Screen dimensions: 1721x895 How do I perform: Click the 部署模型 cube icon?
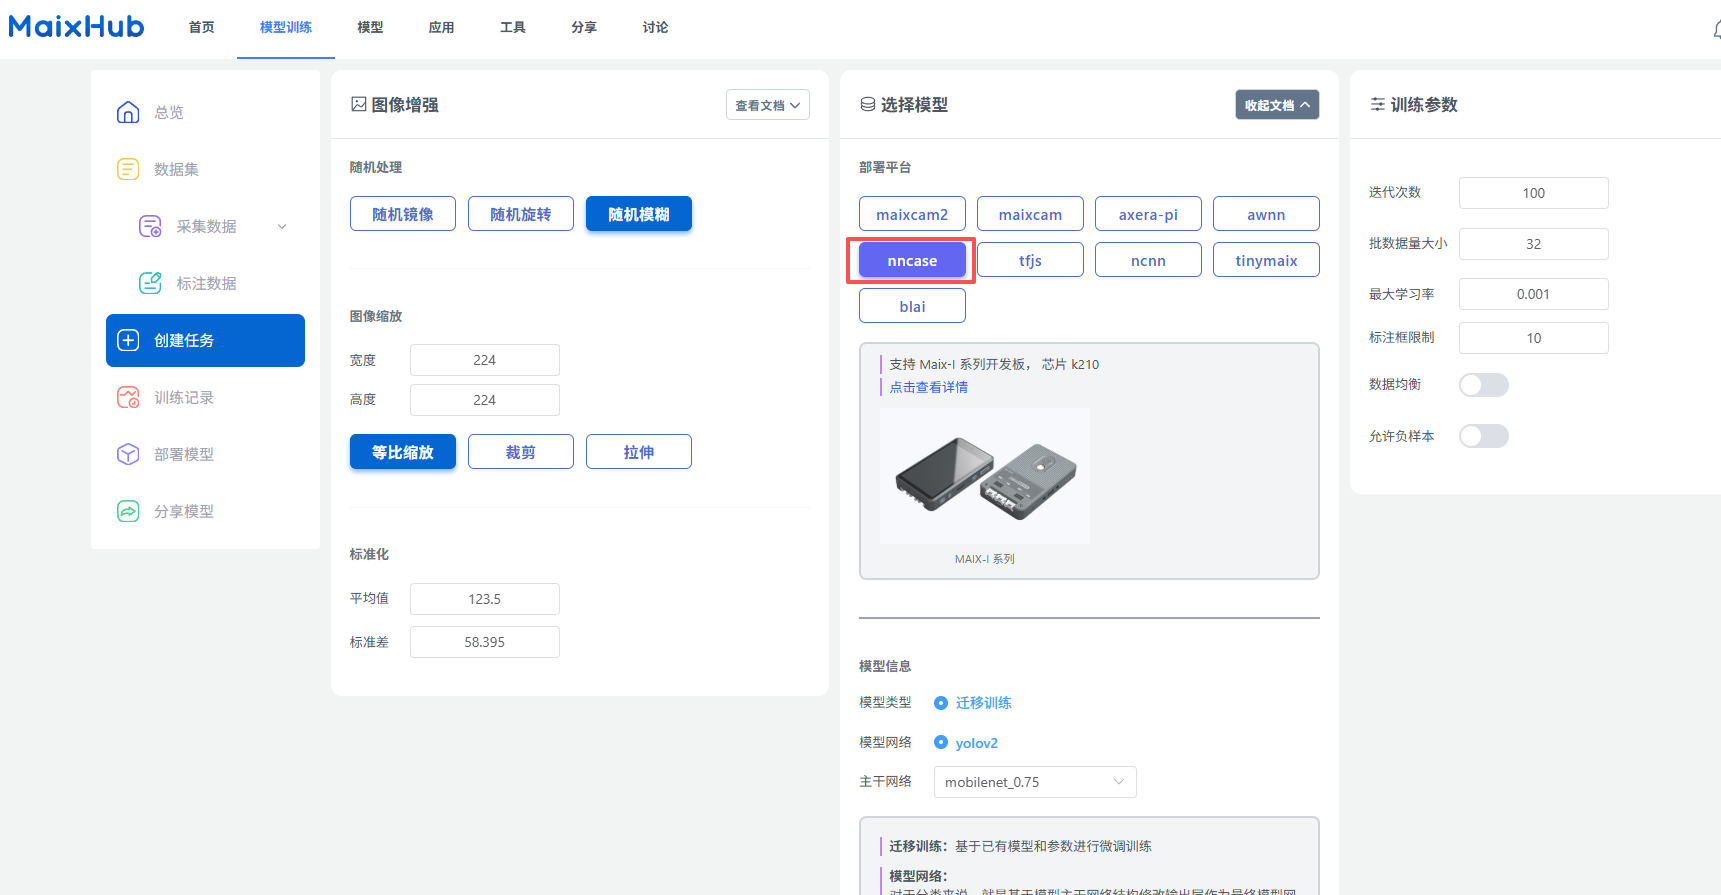pos(128,454)
